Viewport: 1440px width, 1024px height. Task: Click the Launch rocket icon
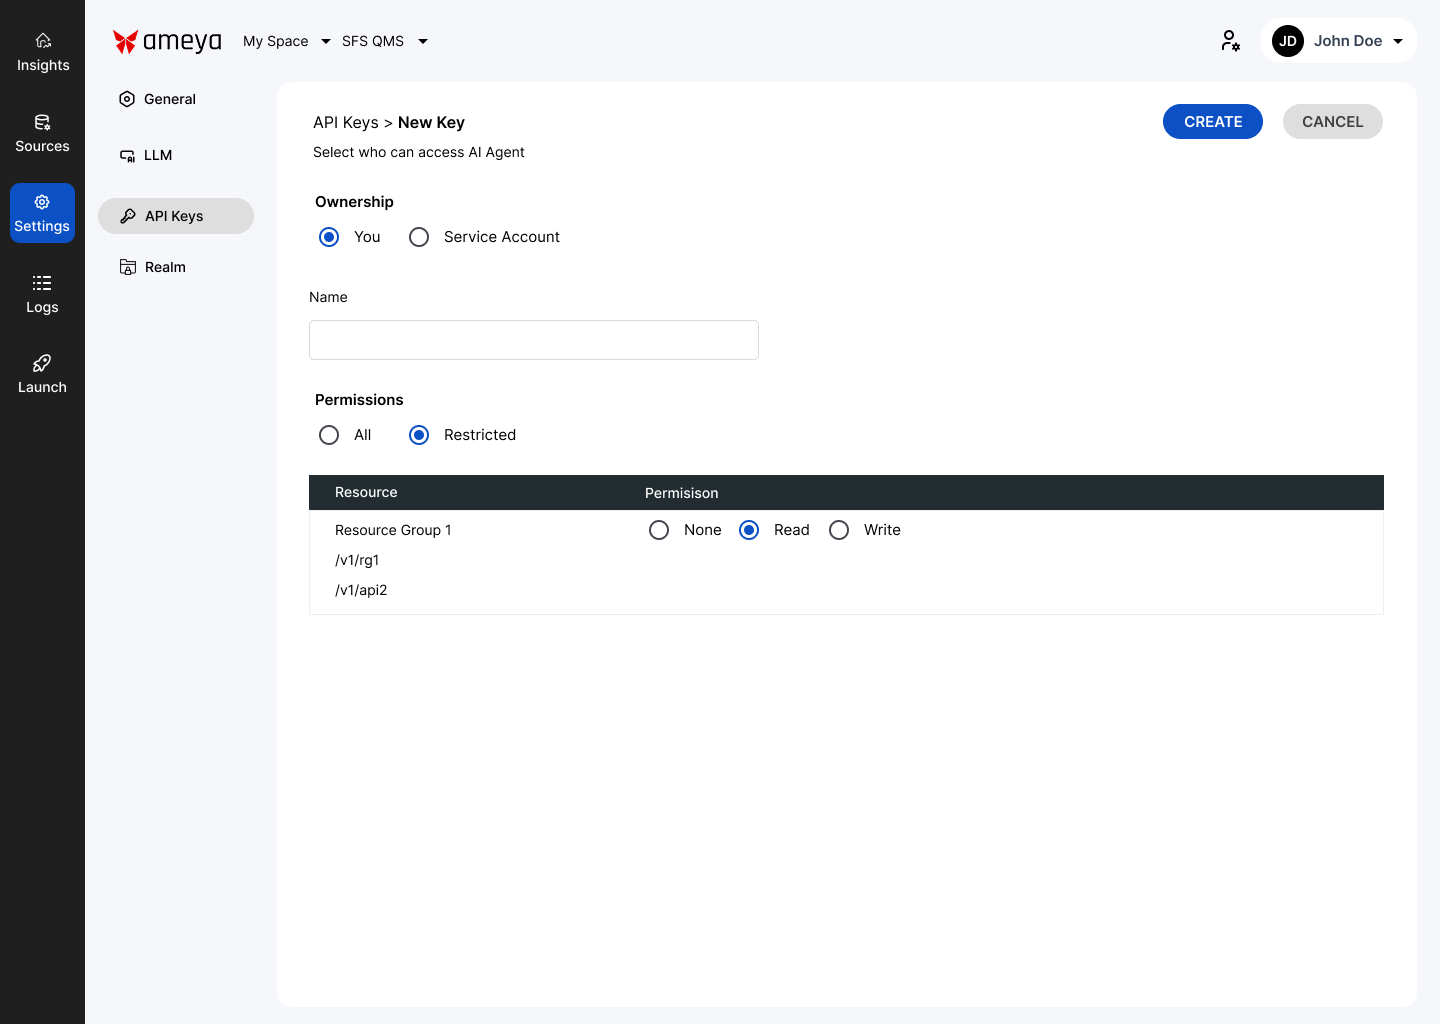point(42,363)
